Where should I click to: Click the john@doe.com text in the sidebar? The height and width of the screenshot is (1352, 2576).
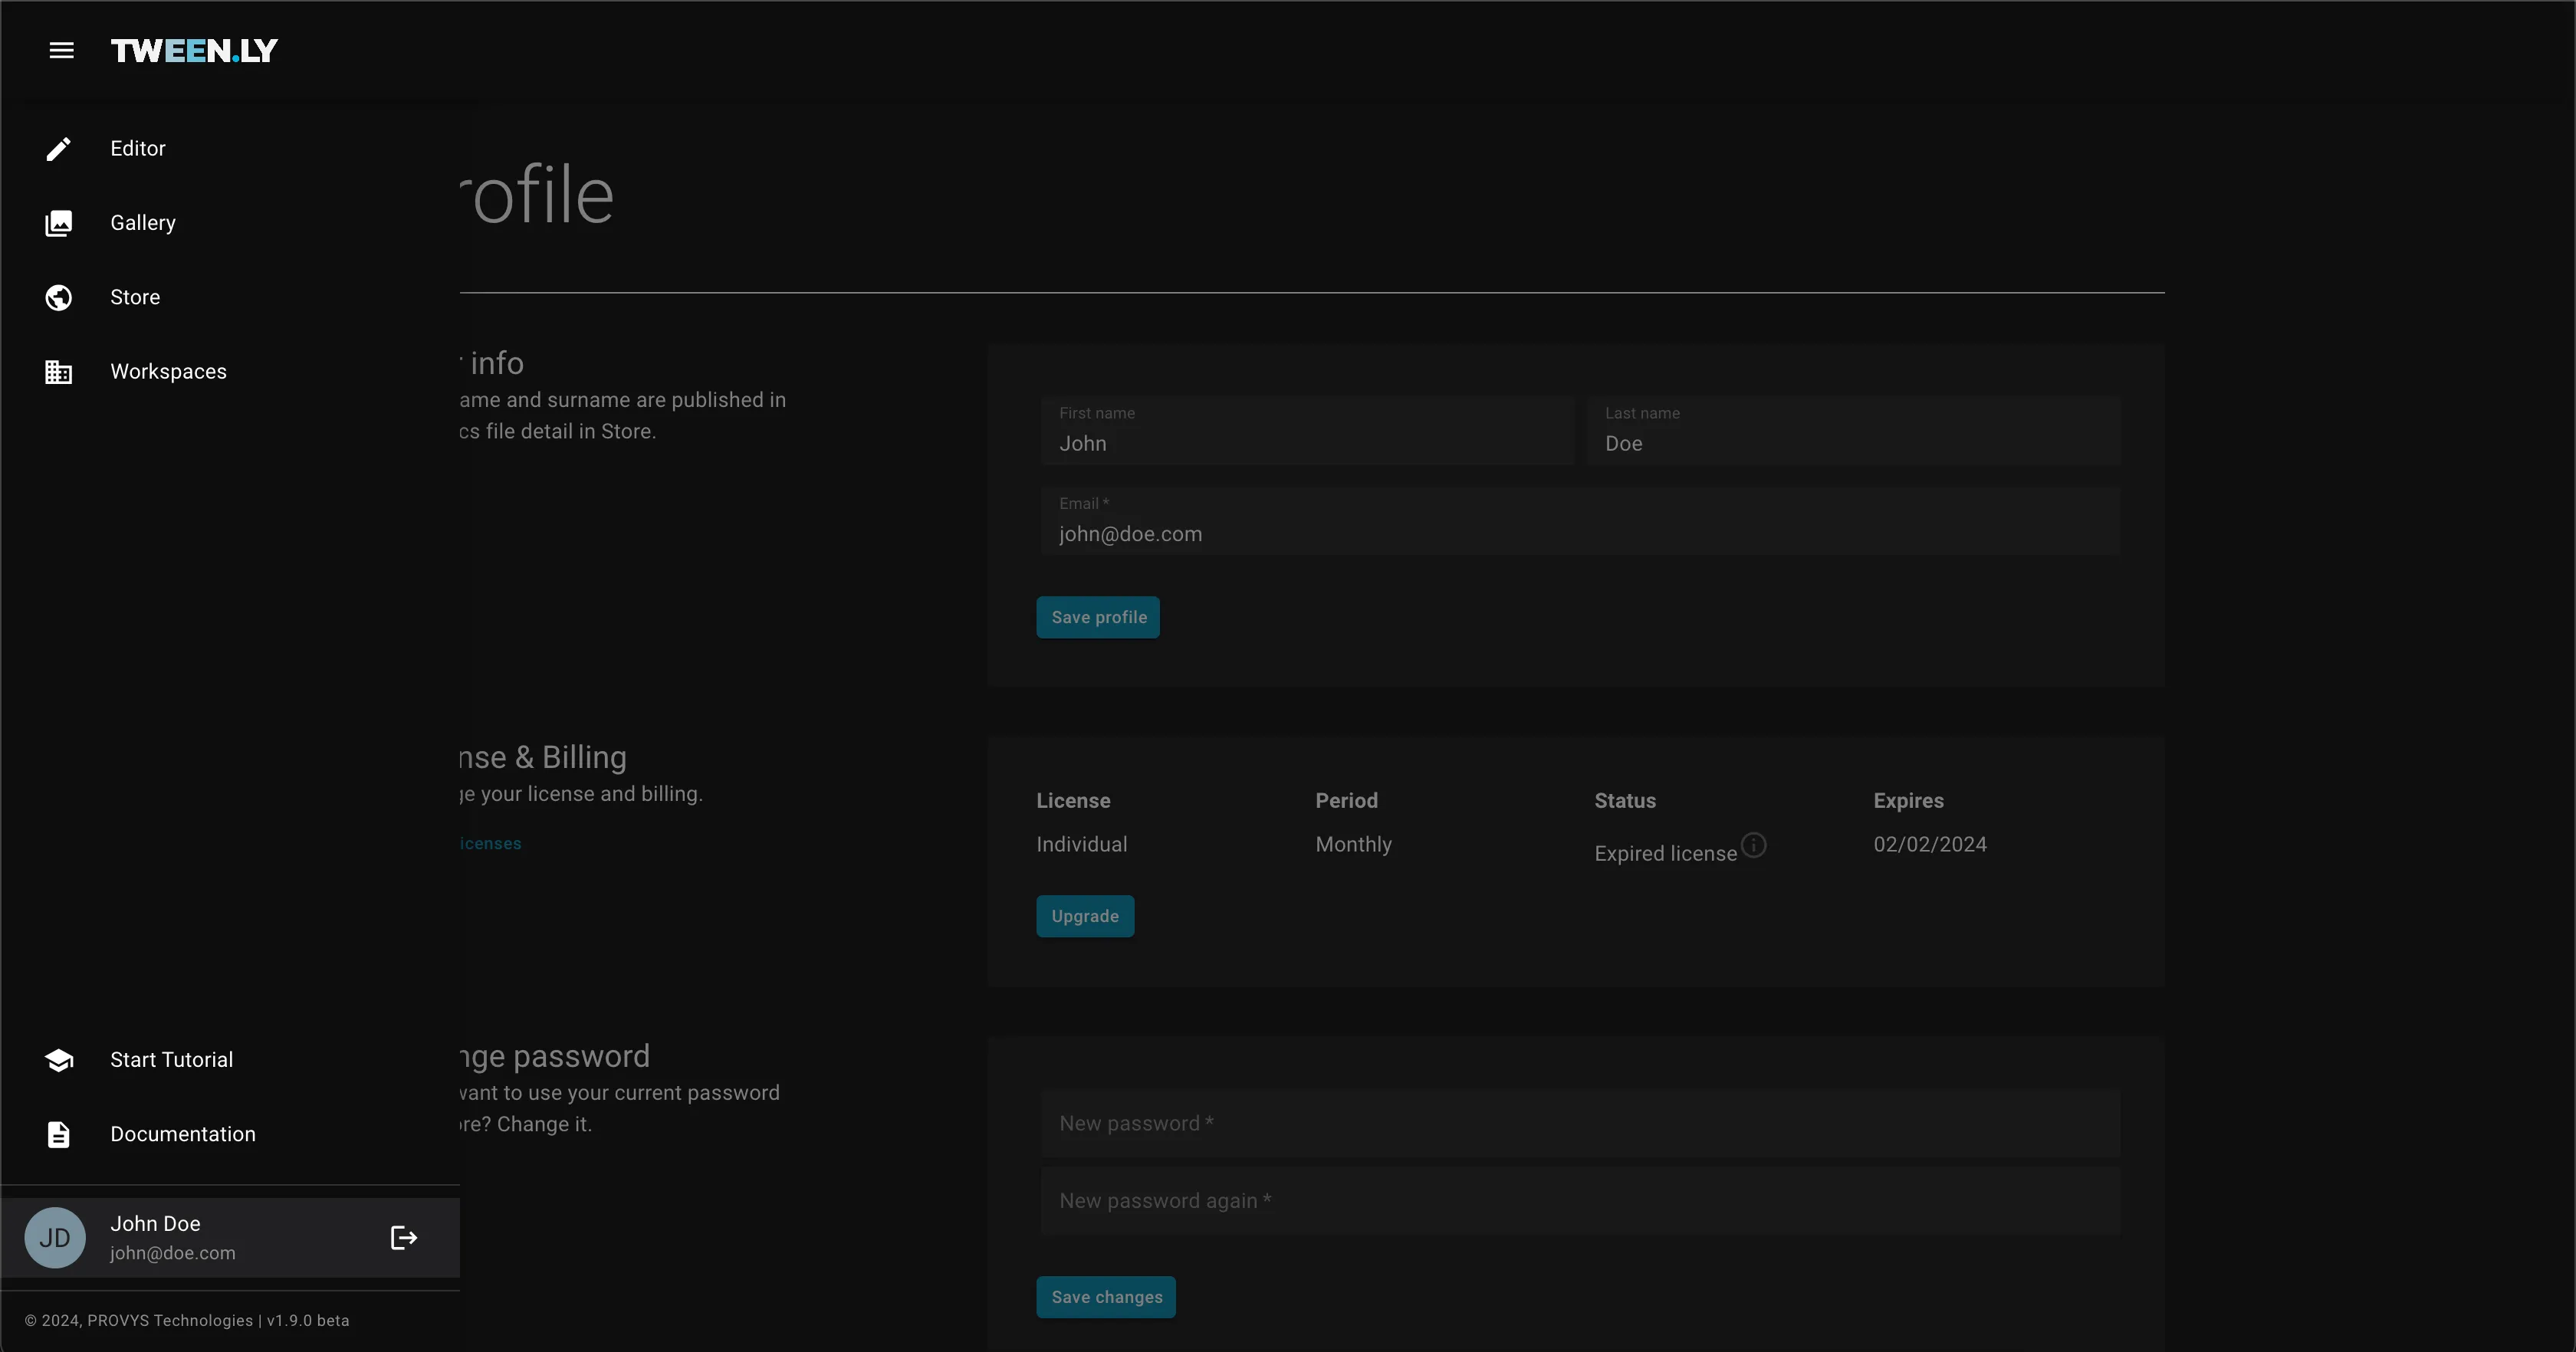click(173, 1253)
